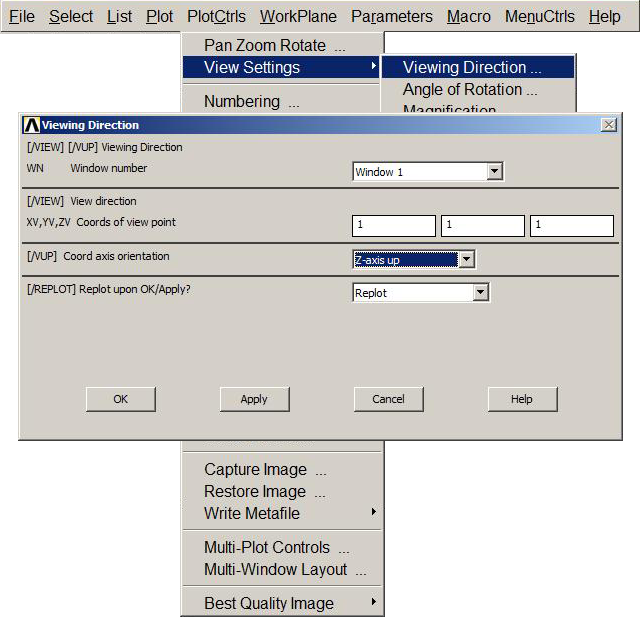
Task: Expand the Replot upon OK/Apply dropdown
Action: pyautogui.click(x=480, y=293)
